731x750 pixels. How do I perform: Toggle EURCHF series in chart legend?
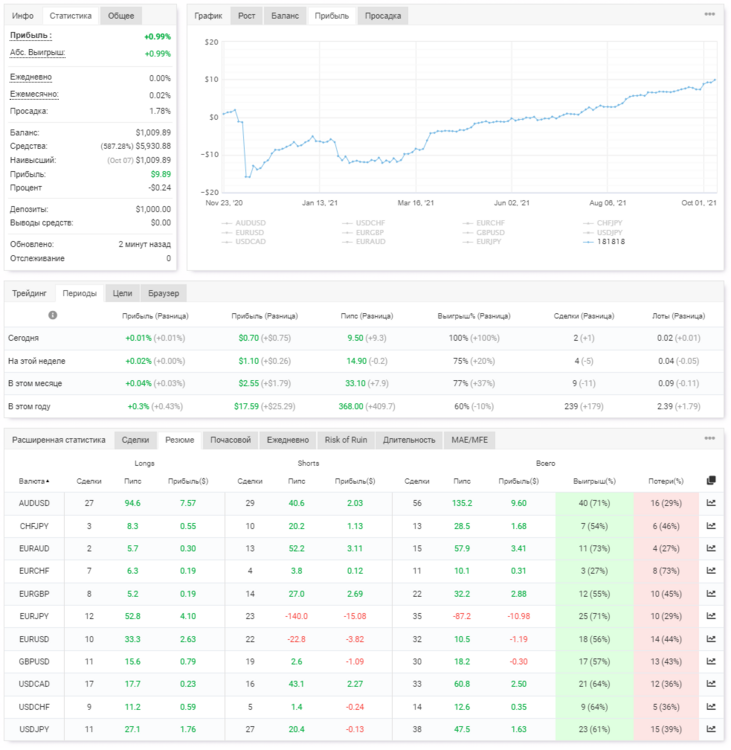pos(484,223)
